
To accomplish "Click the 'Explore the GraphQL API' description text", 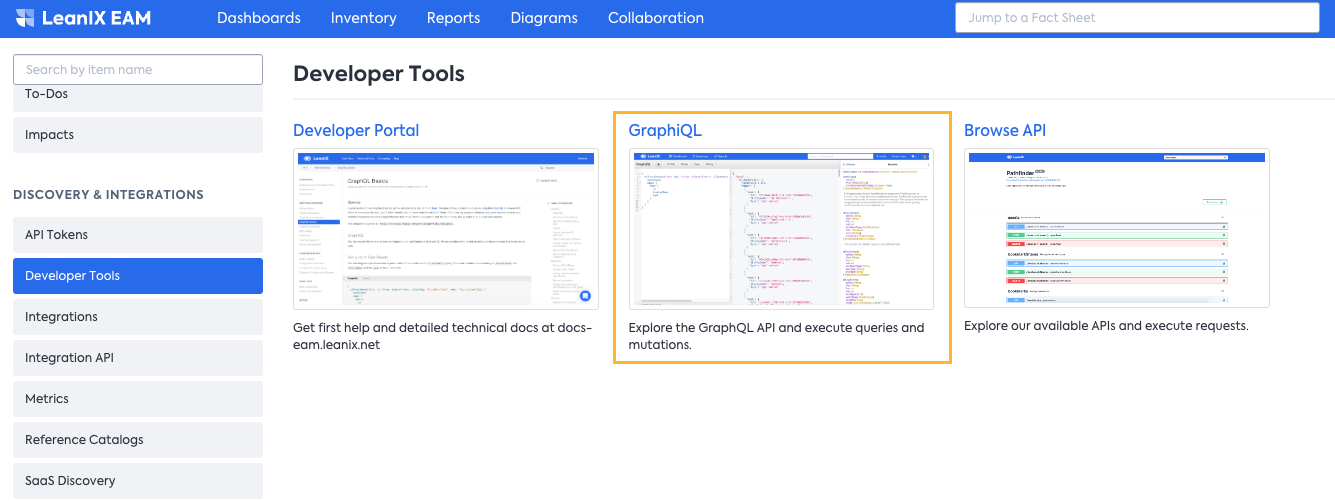I will pyautogui.click(x=777, y=336).
